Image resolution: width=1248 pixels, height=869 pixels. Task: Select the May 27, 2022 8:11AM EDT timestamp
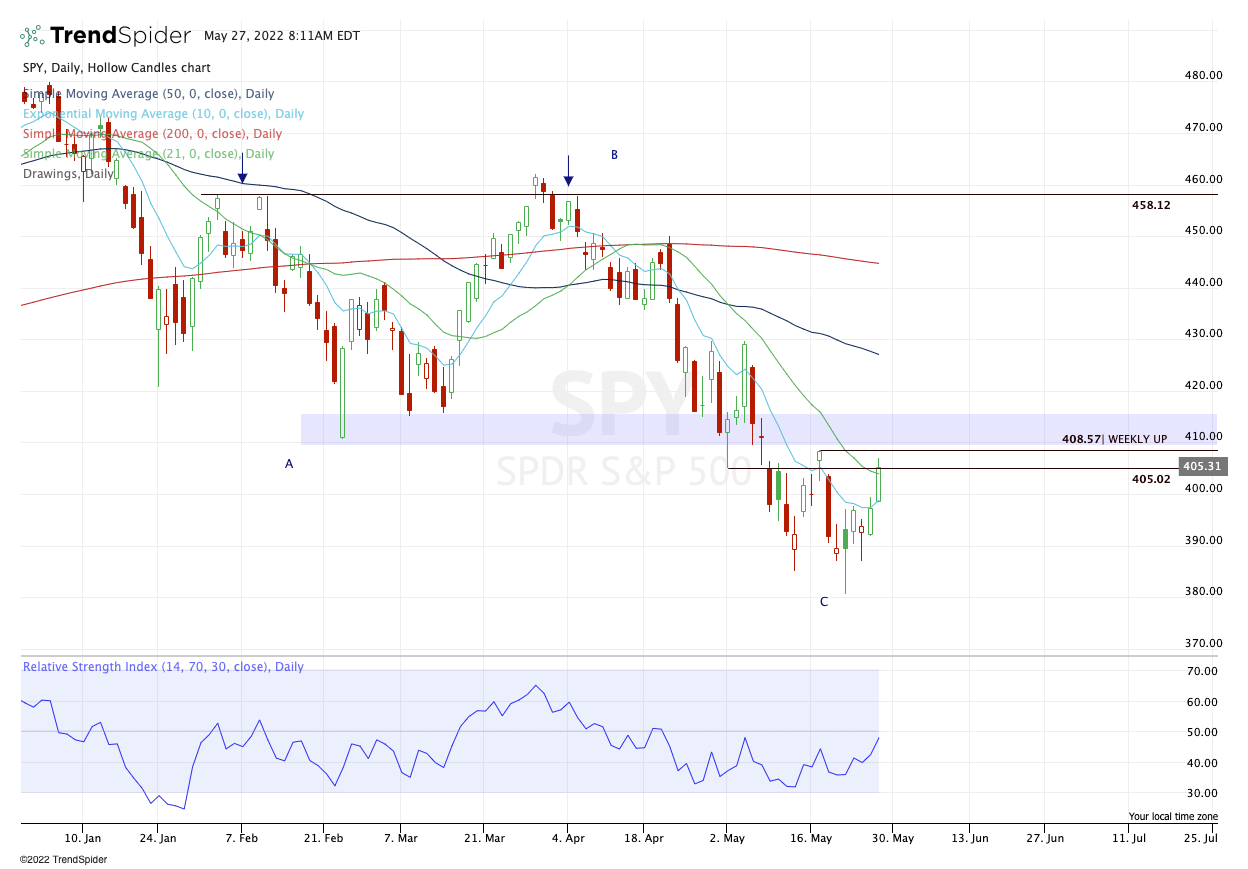pos(281,35)
